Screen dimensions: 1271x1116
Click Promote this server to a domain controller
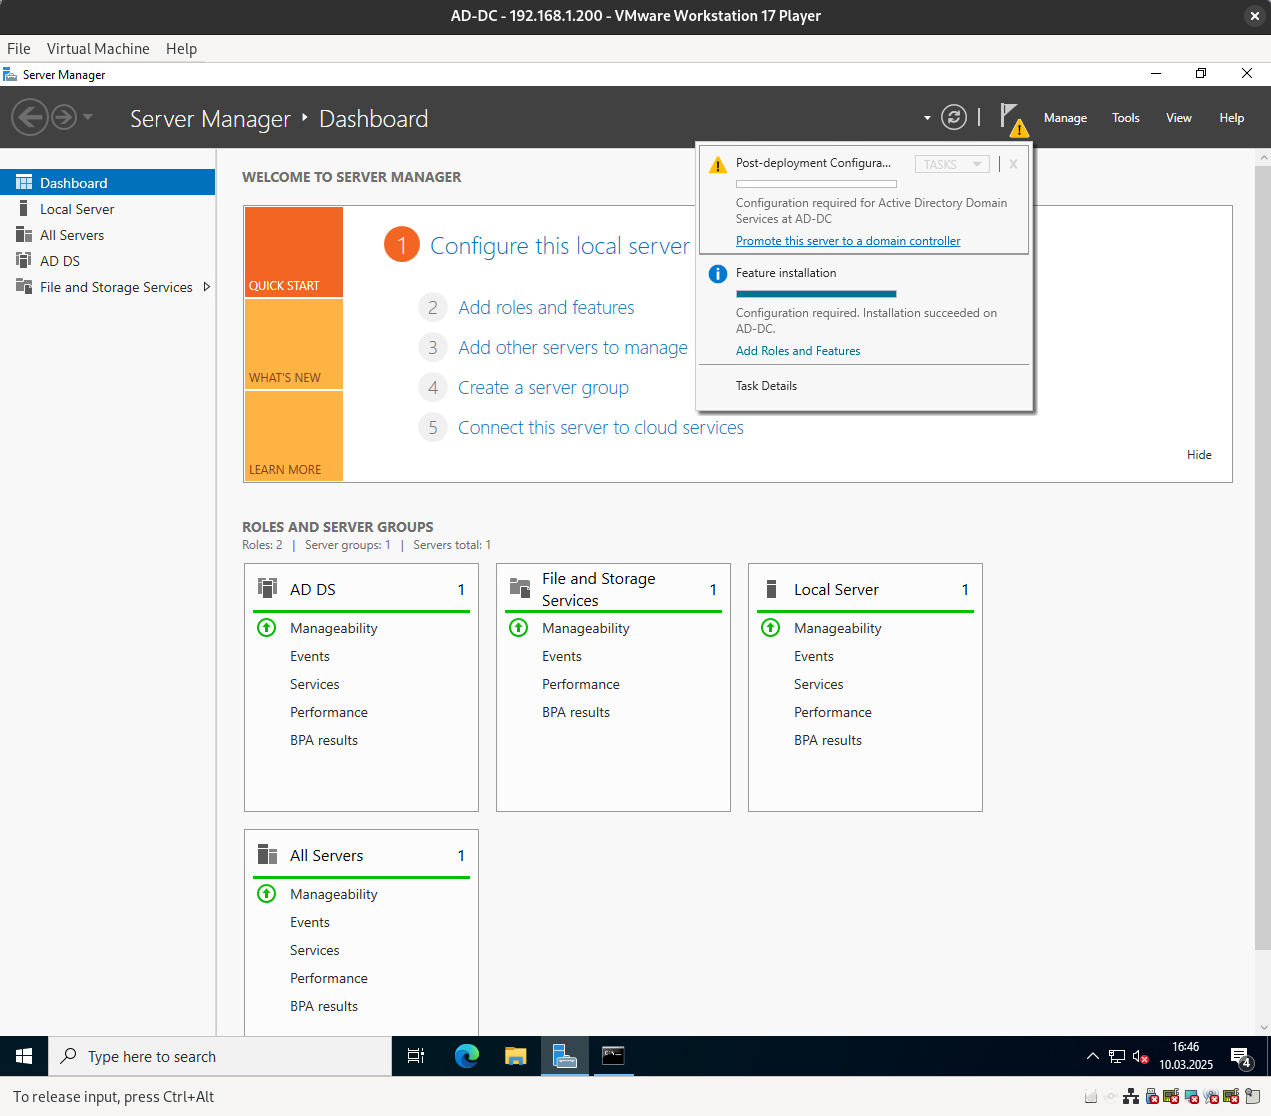click(x=847, y=241)
